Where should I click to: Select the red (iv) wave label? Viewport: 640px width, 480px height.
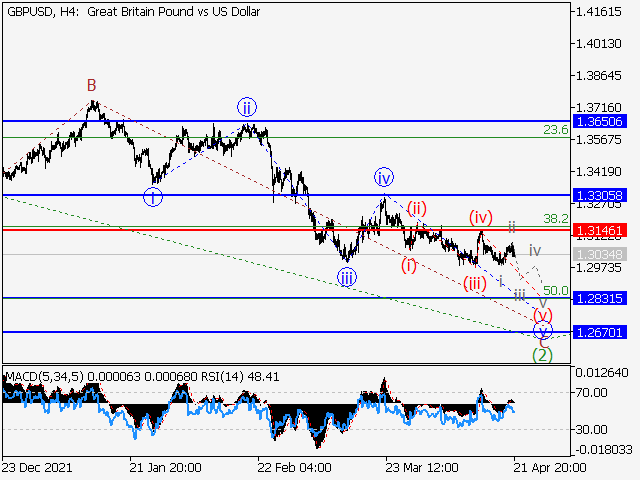(x=481, y=217)
